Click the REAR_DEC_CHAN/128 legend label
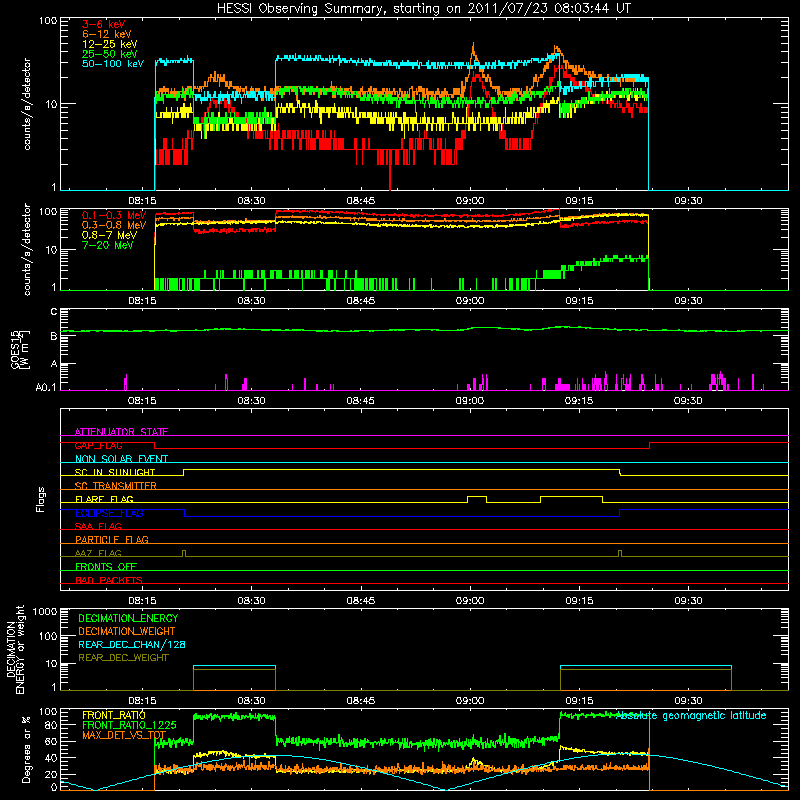Image resolution: width=800 pixels, height=800 pixels. (132, 644)
